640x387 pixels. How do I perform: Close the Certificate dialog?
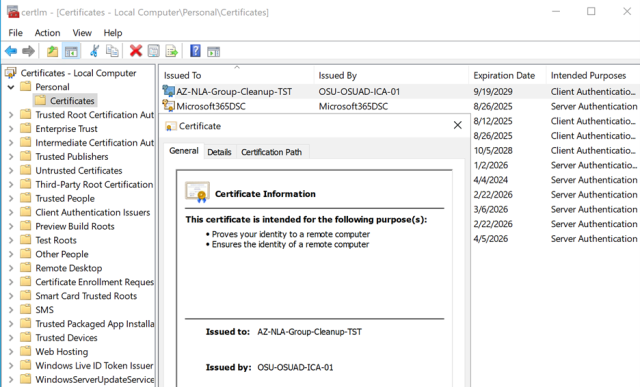pyautogui.click(x=458, y=125)
